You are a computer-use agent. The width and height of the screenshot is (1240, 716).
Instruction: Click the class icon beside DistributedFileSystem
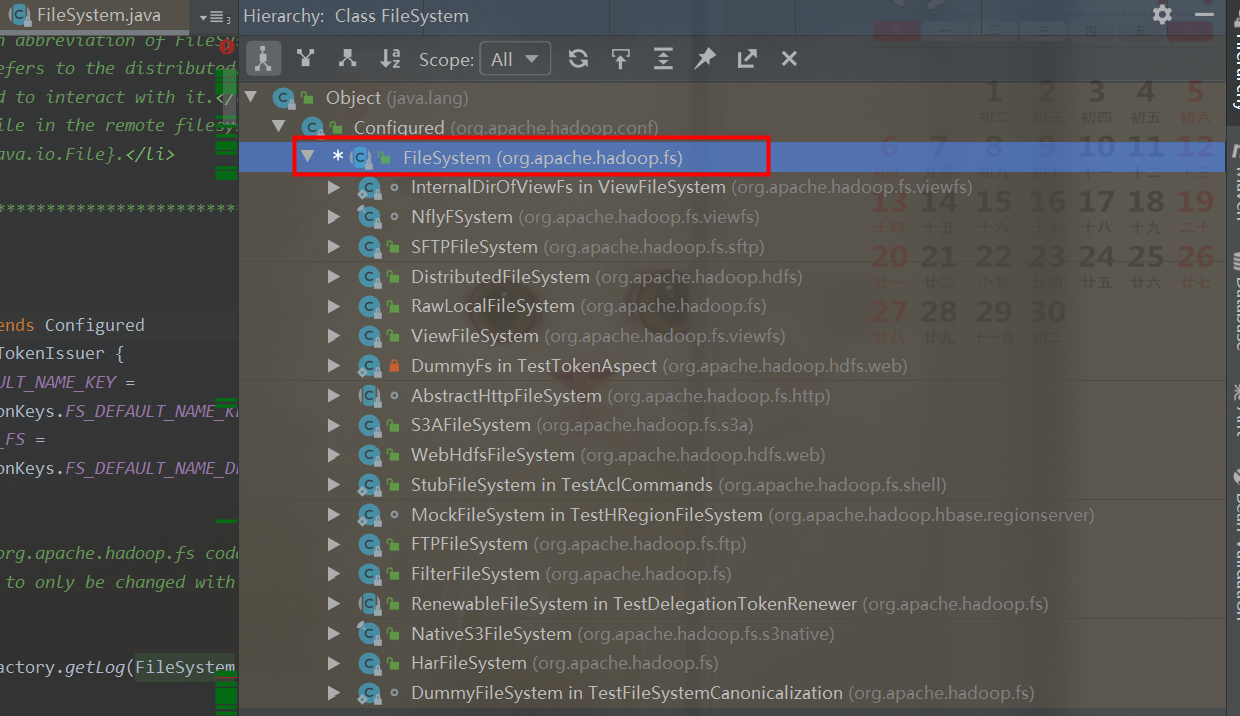click(x=370, y=276)
